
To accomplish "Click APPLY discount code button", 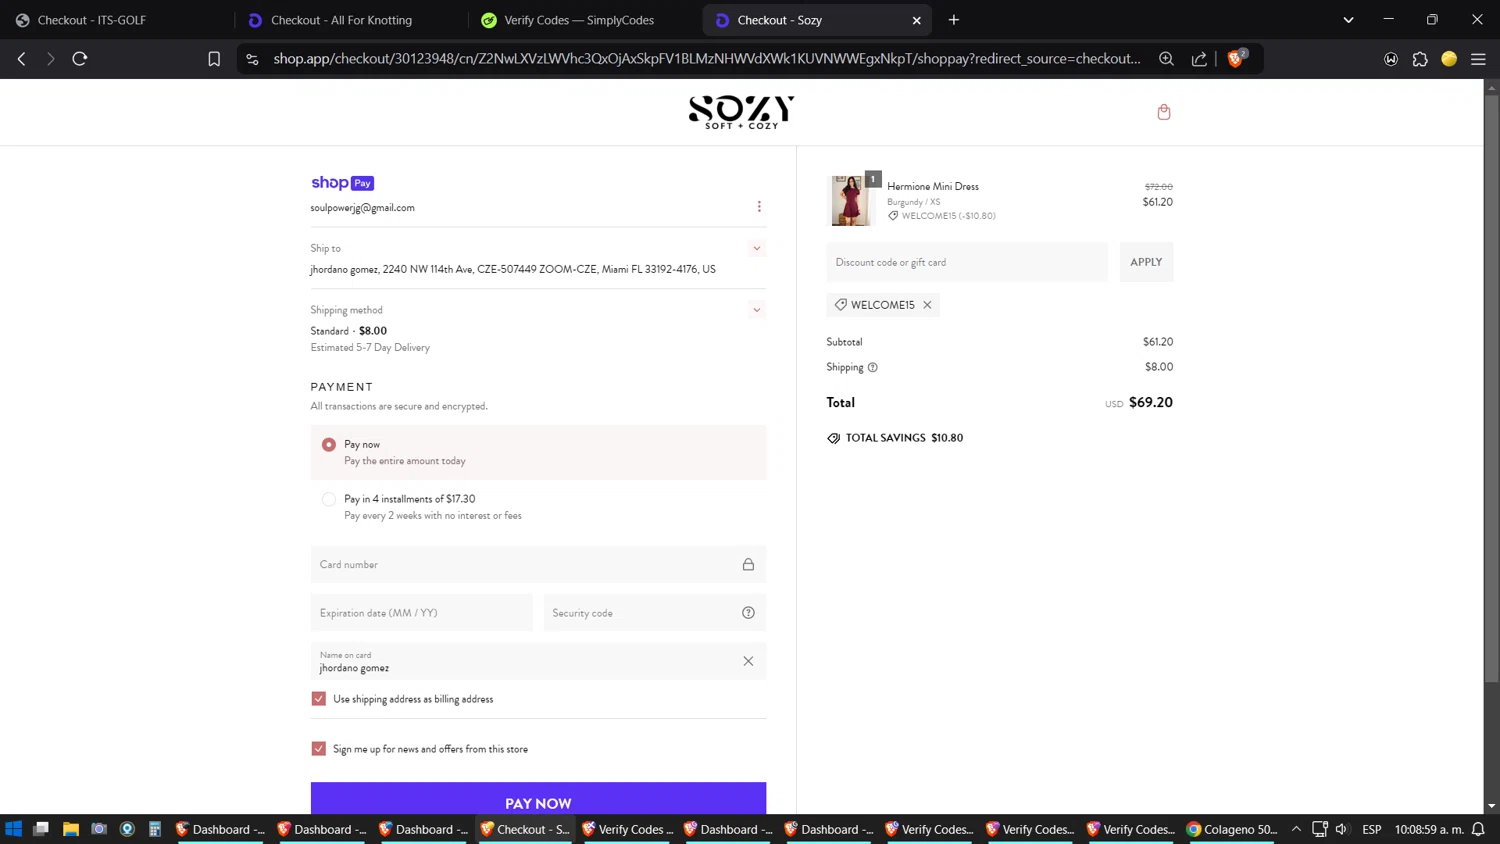I will [x=1146, y=262].
